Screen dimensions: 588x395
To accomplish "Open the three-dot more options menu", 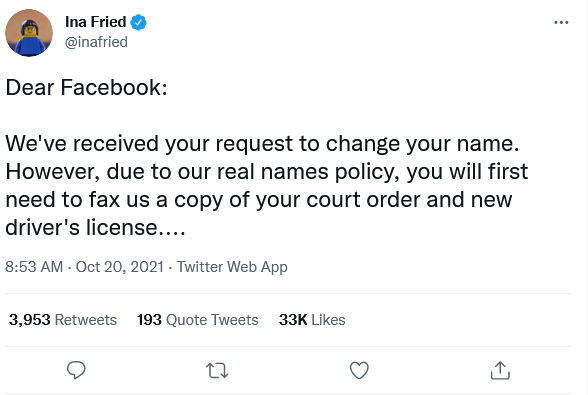I will point(561,23).
